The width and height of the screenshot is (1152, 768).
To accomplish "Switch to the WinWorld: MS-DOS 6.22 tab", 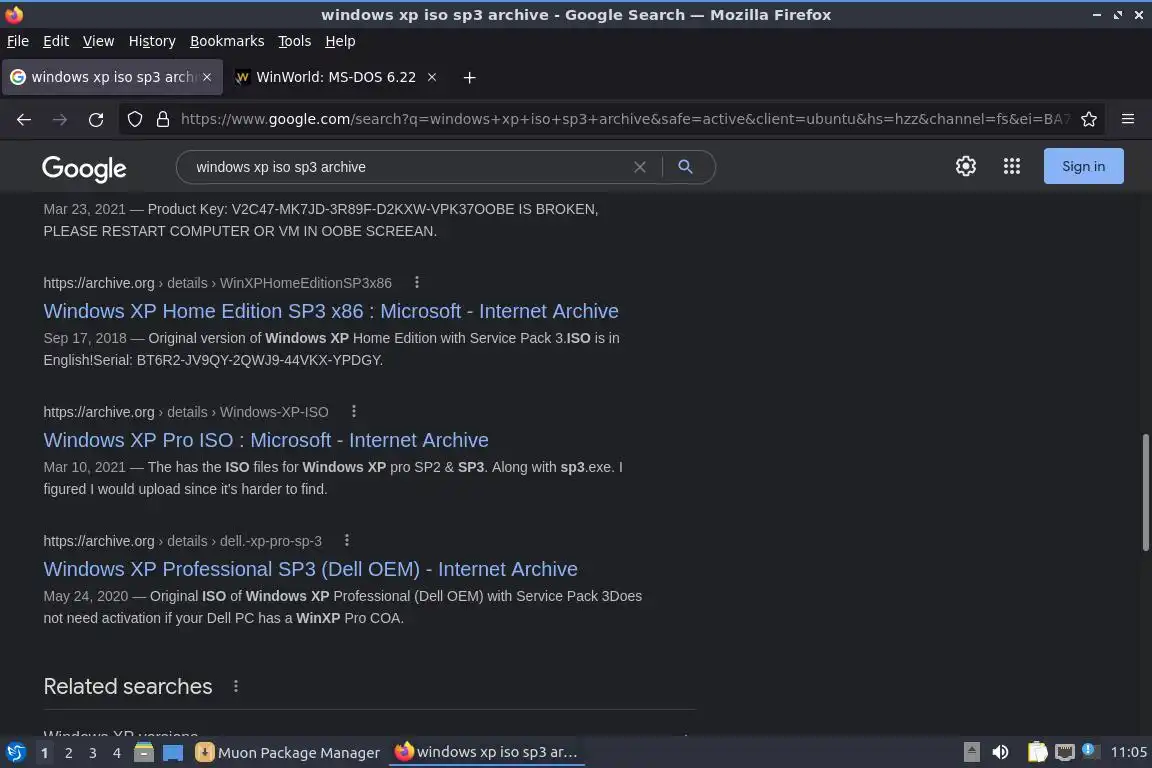I will [336, 77].
